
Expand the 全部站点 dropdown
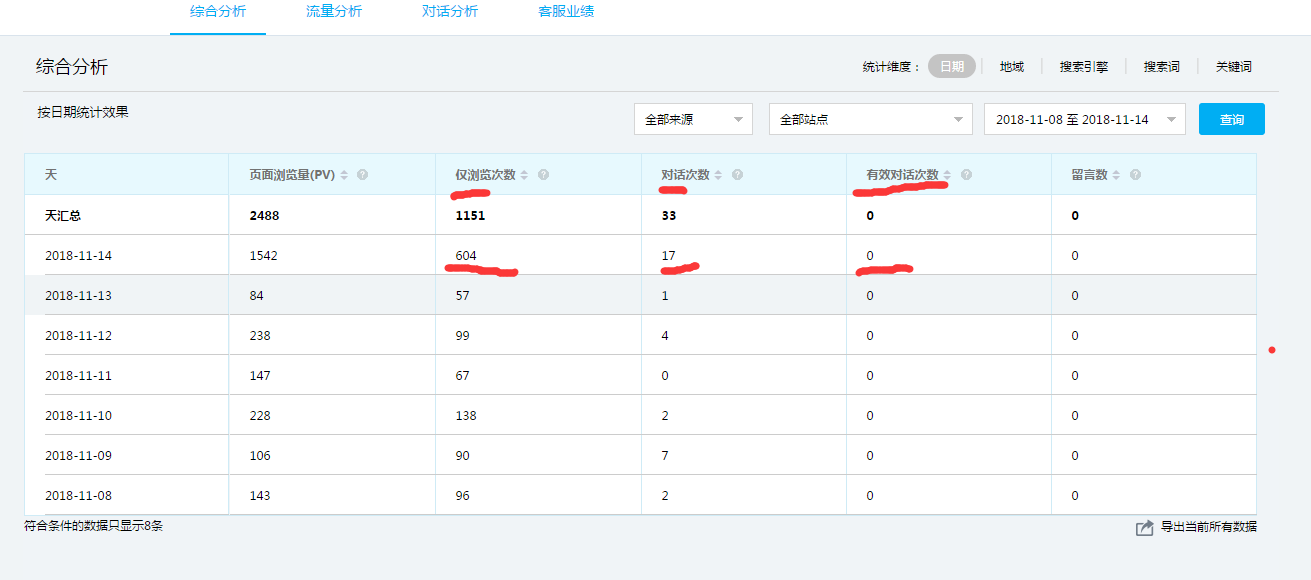[870, 119]
